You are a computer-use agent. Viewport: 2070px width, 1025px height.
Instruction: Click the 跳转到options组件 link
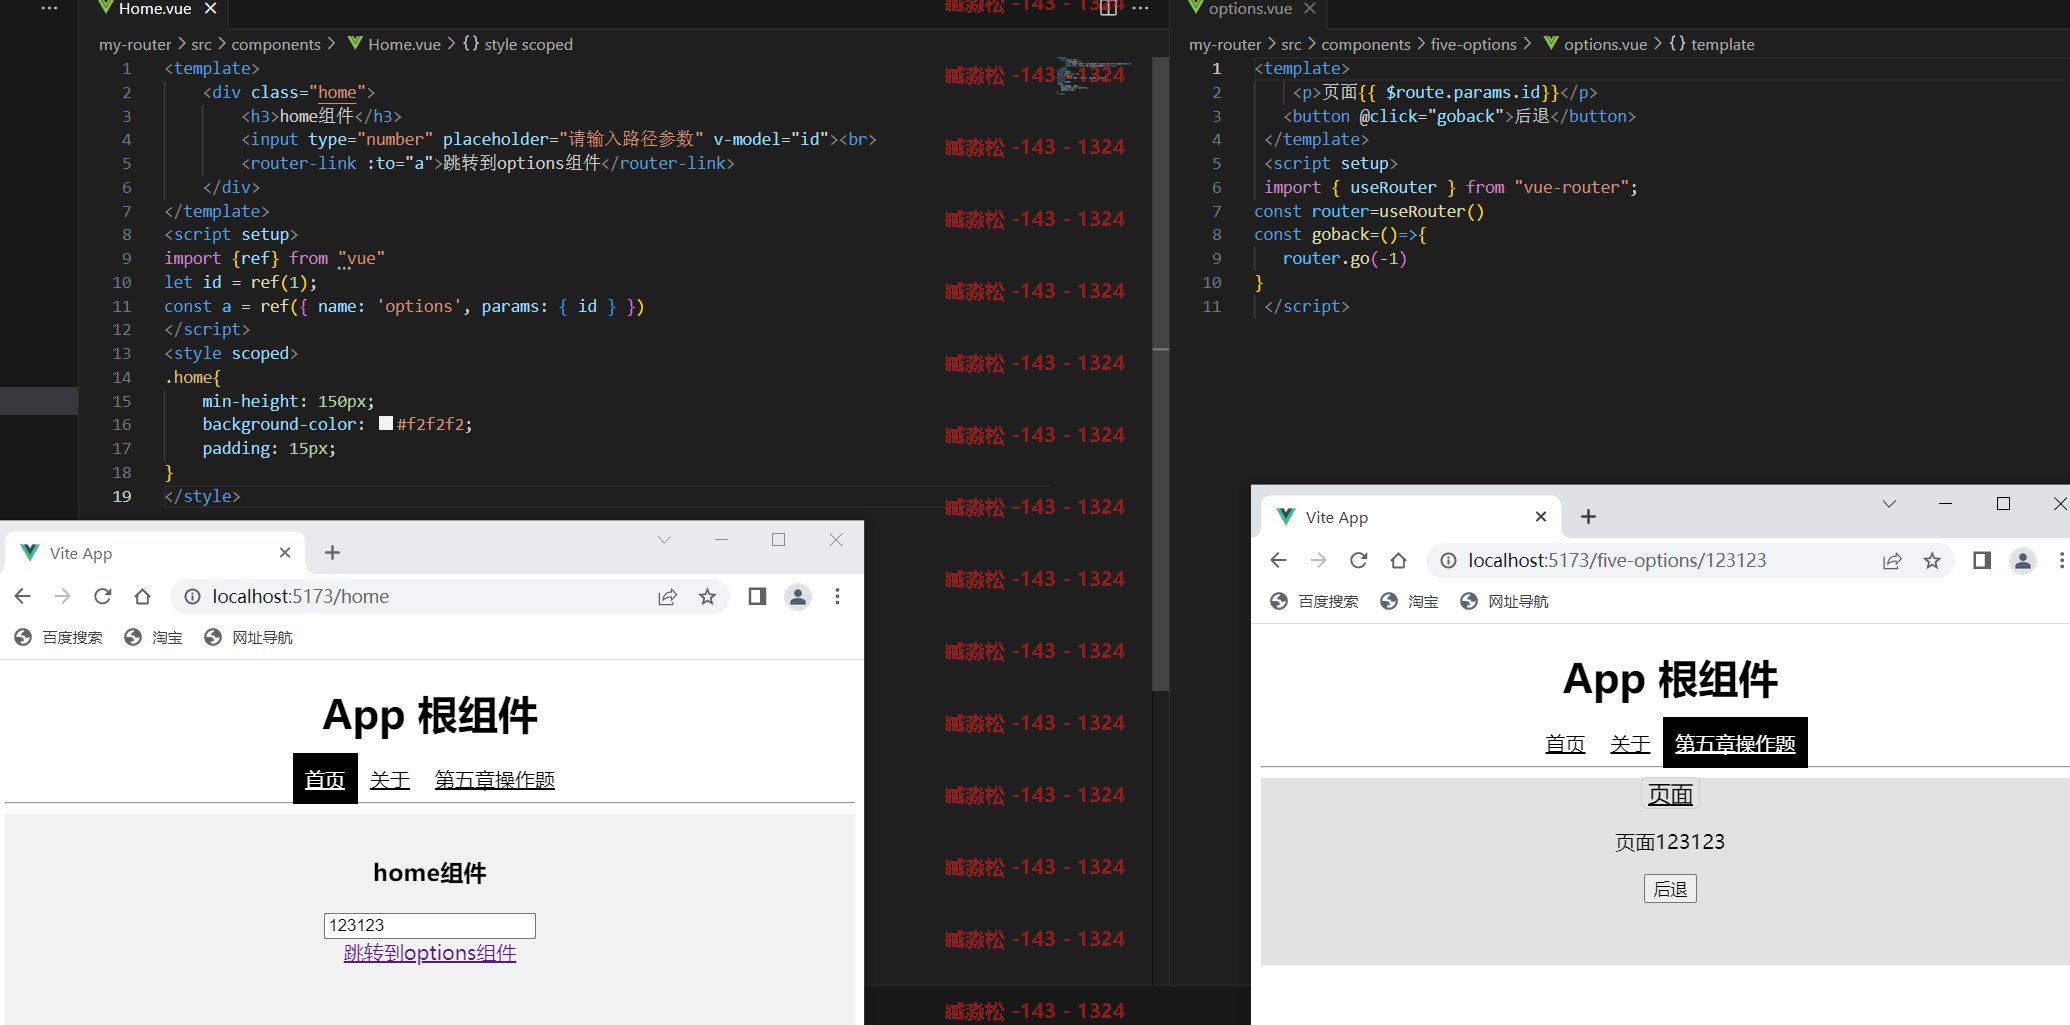click(430, 953)
